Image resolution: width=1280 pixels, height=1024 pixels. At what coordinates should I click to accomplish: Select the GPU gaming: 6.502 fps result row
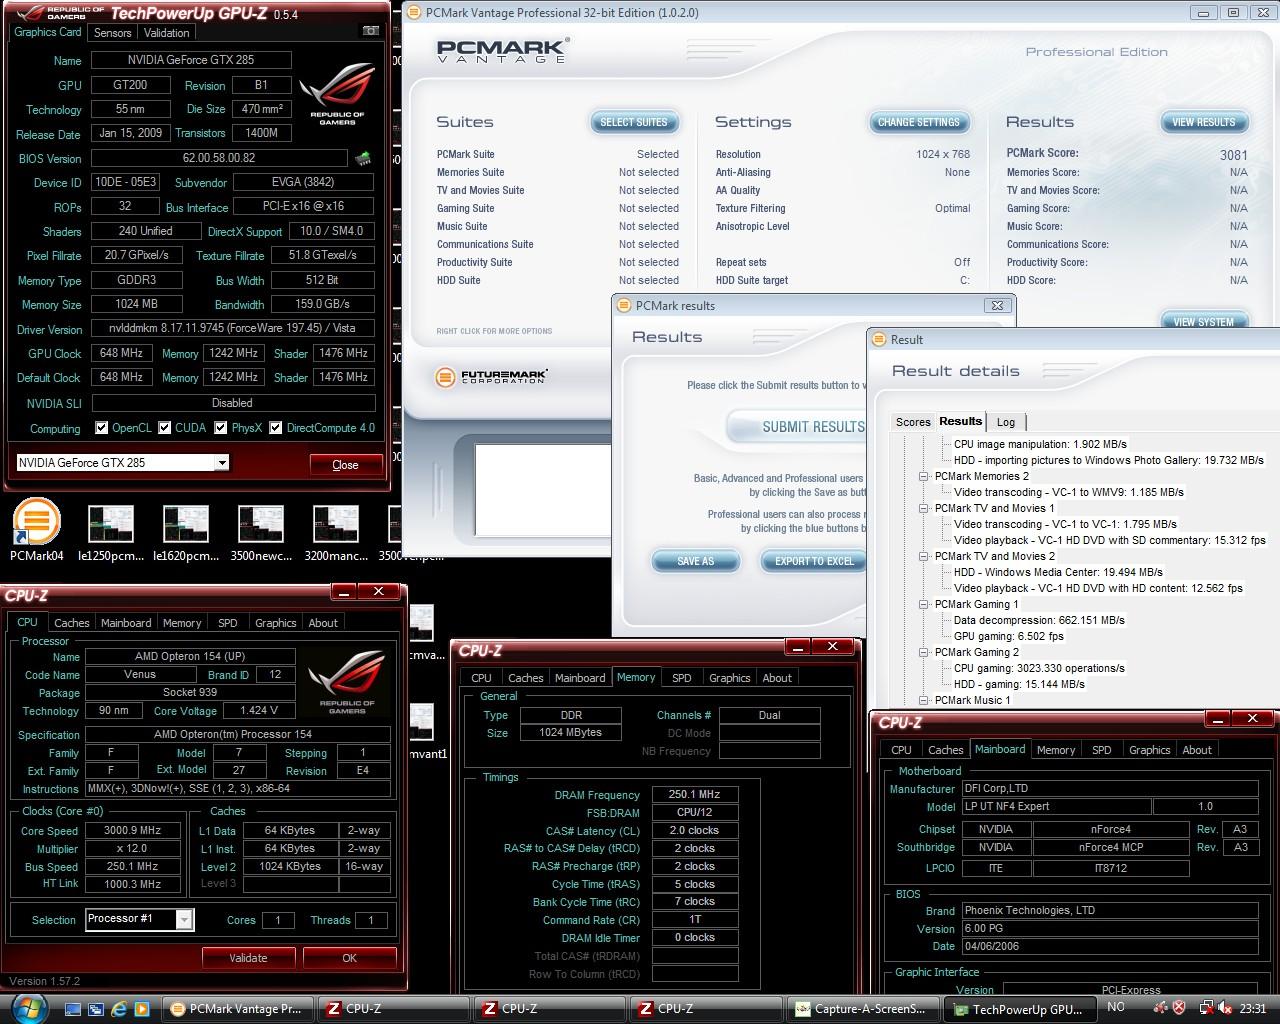(1009, 636)
